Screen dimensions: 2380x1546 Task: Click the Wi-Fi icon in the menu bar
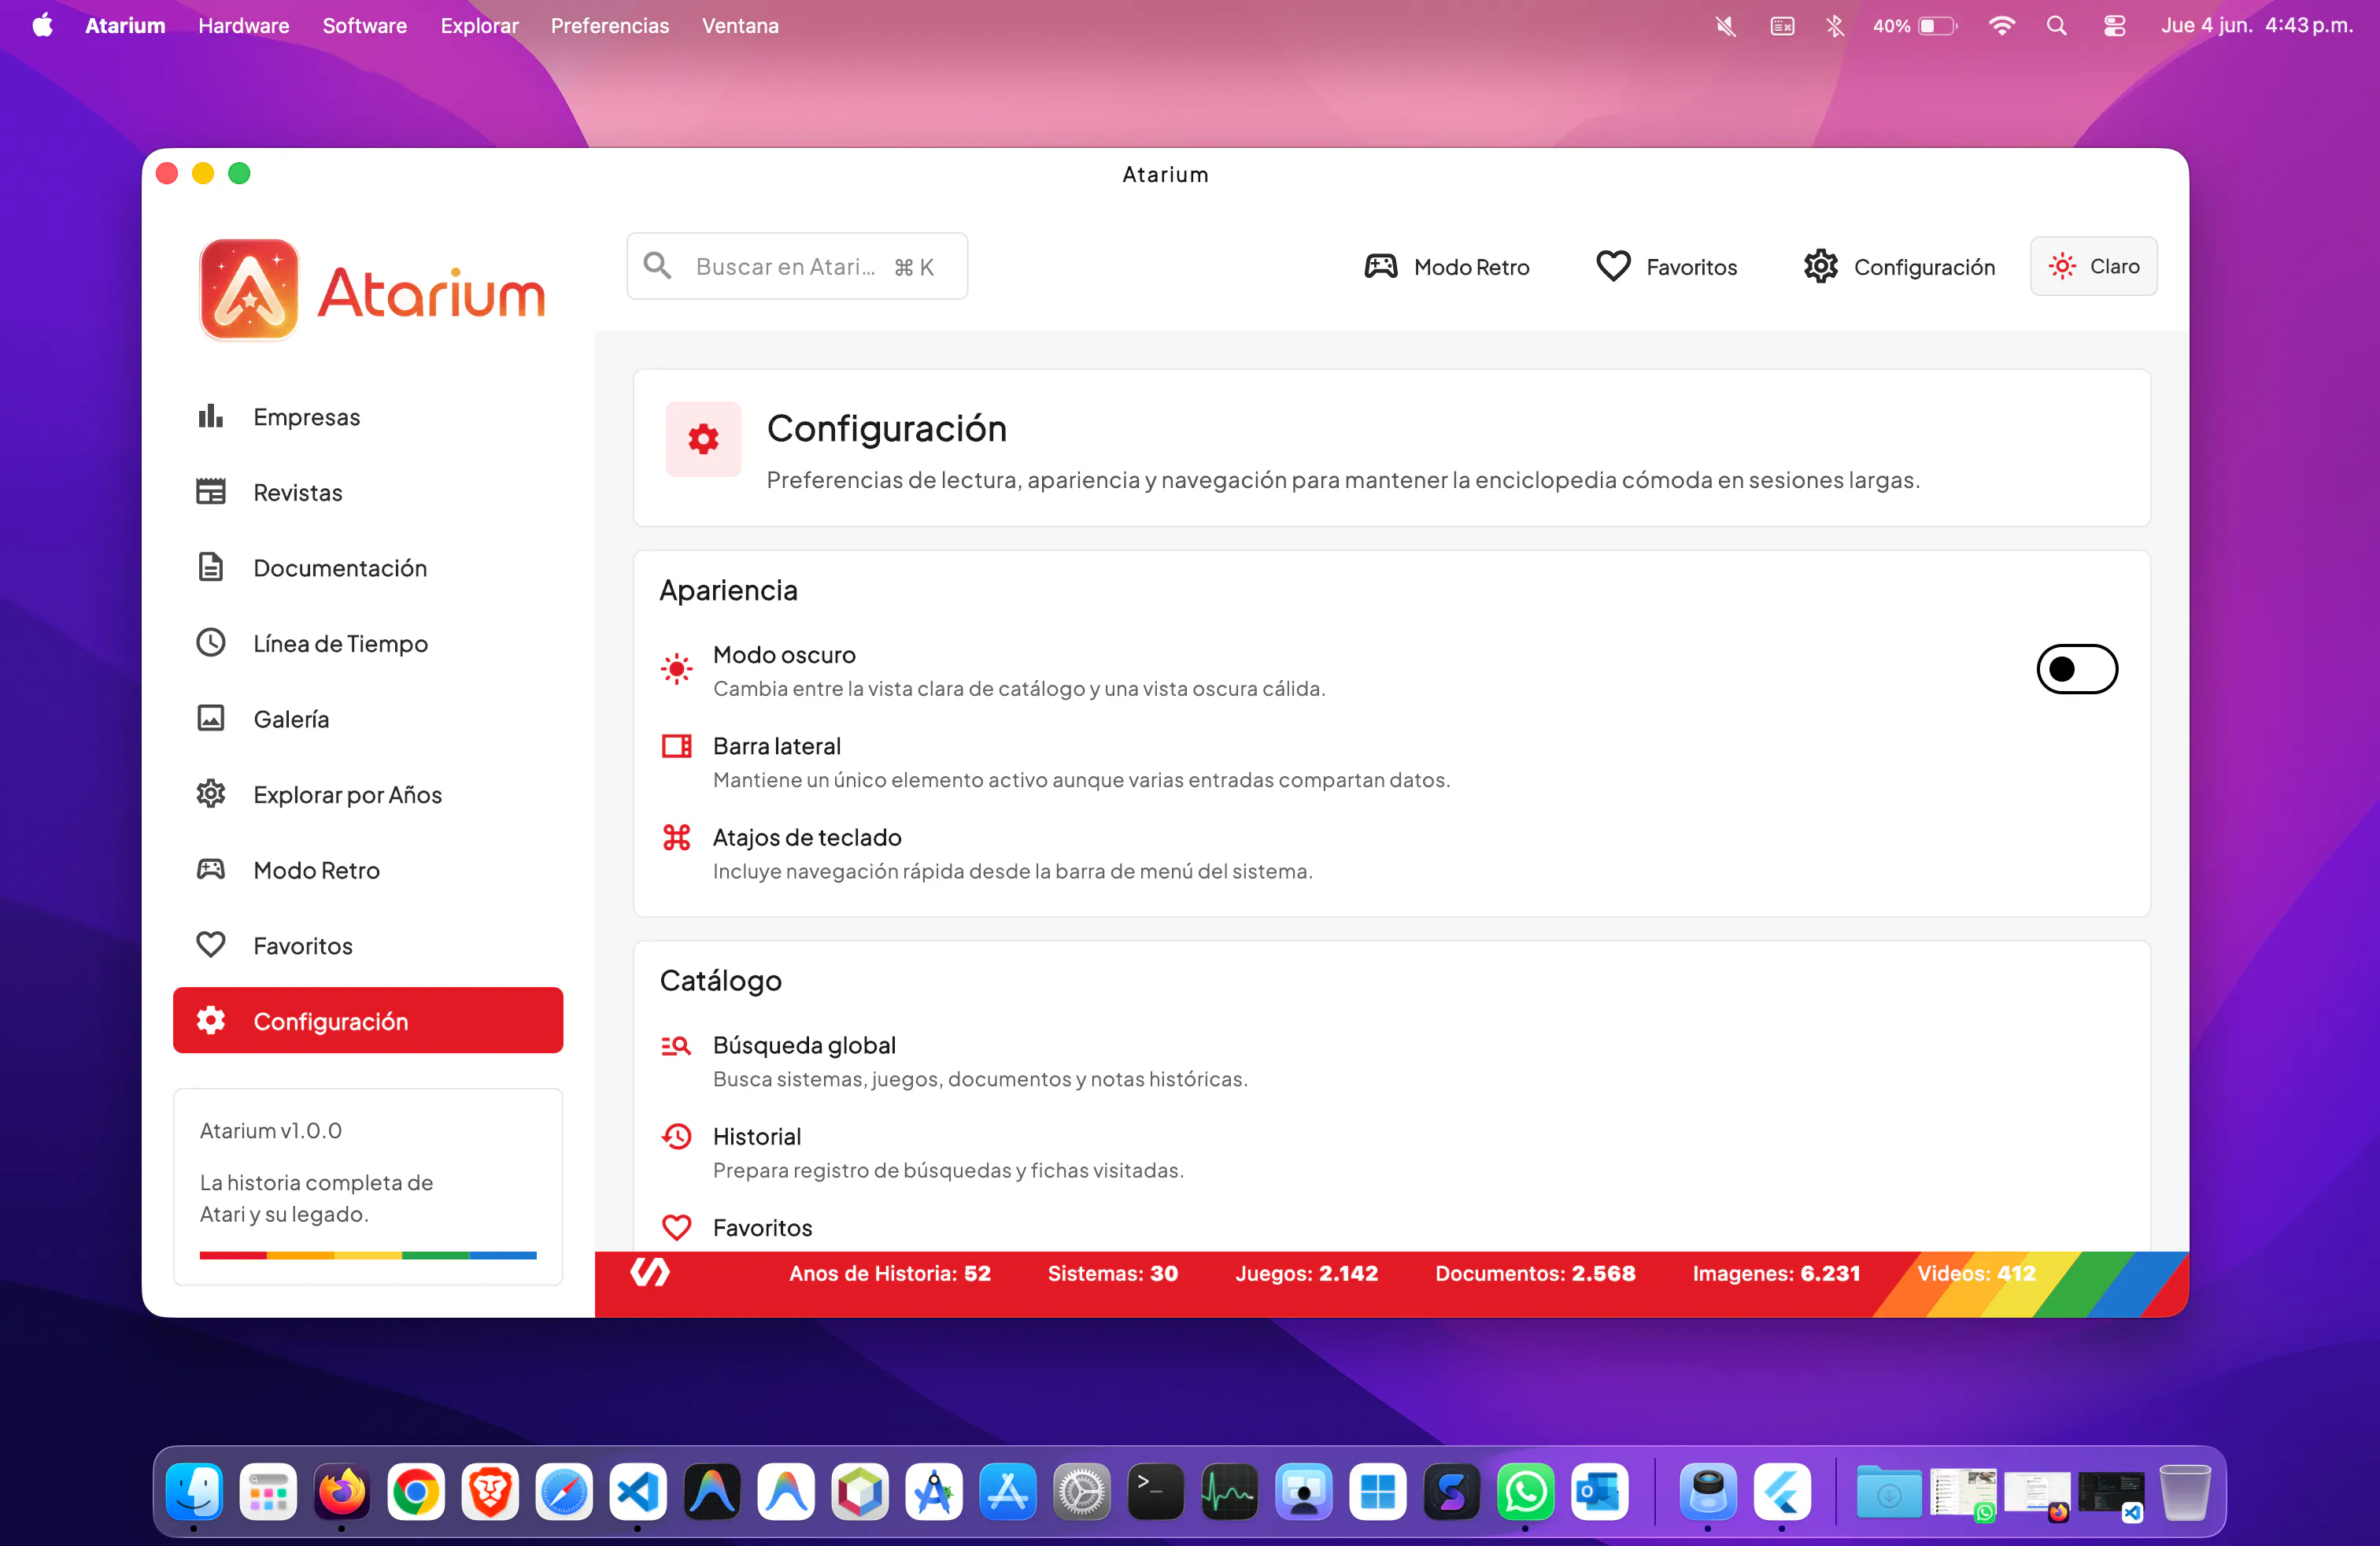pos(2001,26)
